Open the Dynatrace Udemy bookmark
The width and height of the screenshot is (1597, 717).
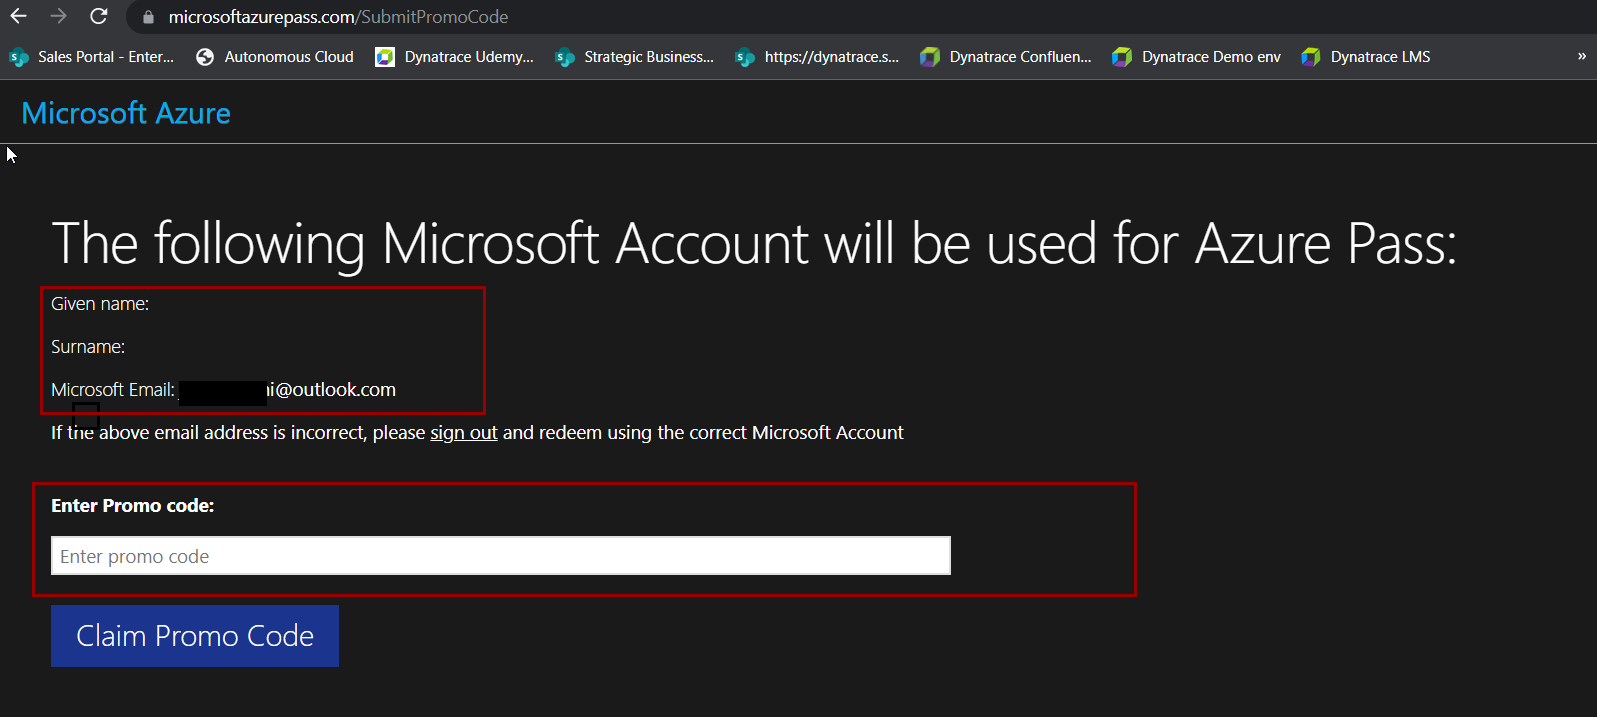tap(455, 57)
